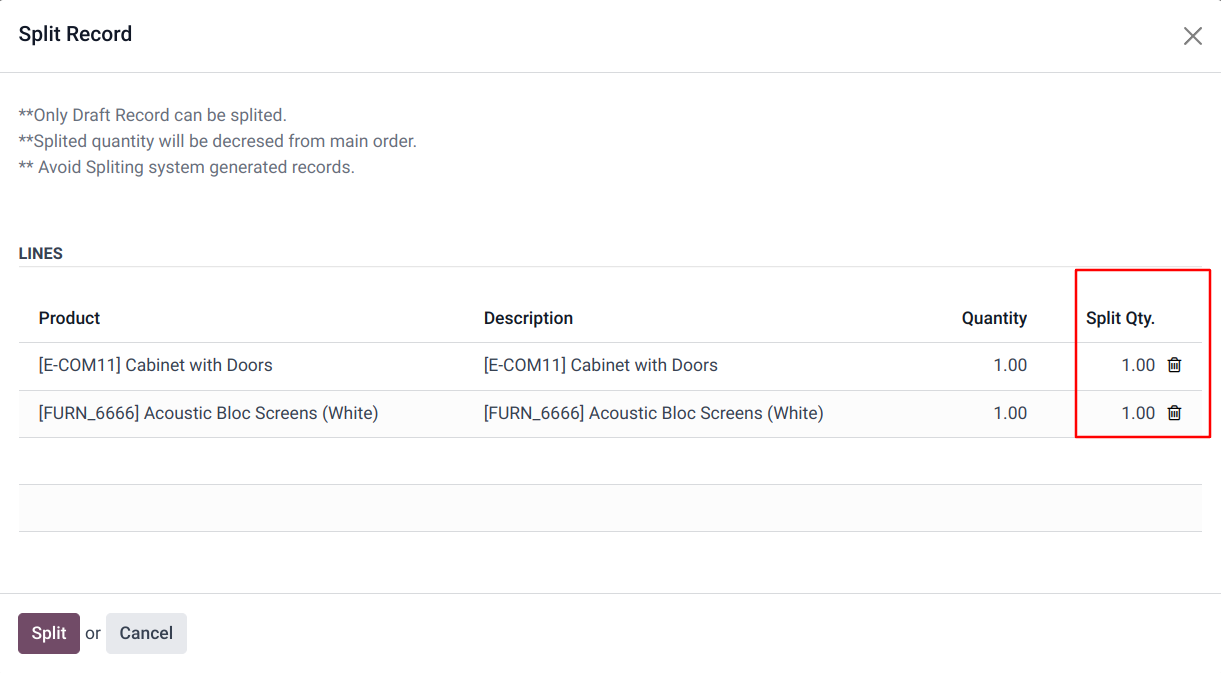1221x673 pixels.
Task: Click the Only Draft Record note text
Action: tap(152, 115)
